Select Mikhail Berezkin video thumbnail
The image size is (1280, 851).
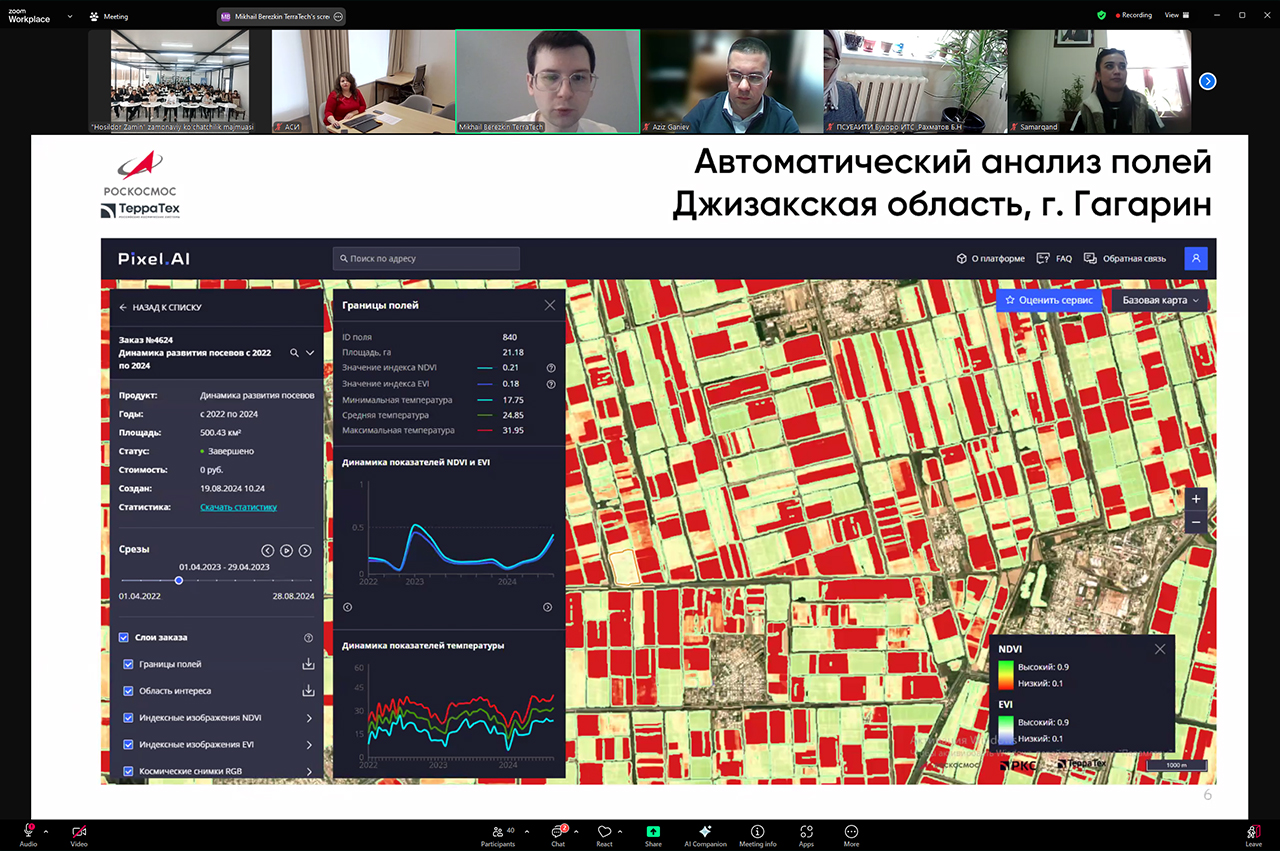(548, 81)
